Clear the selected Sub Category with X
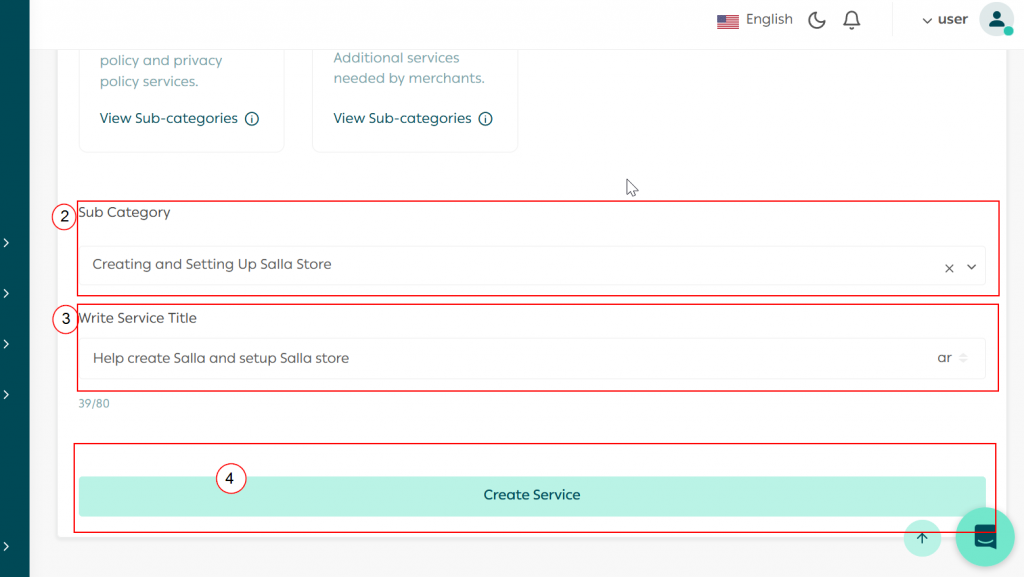Image resolution: width=1024 pixels, height=577 pixels. click(949, 268)
